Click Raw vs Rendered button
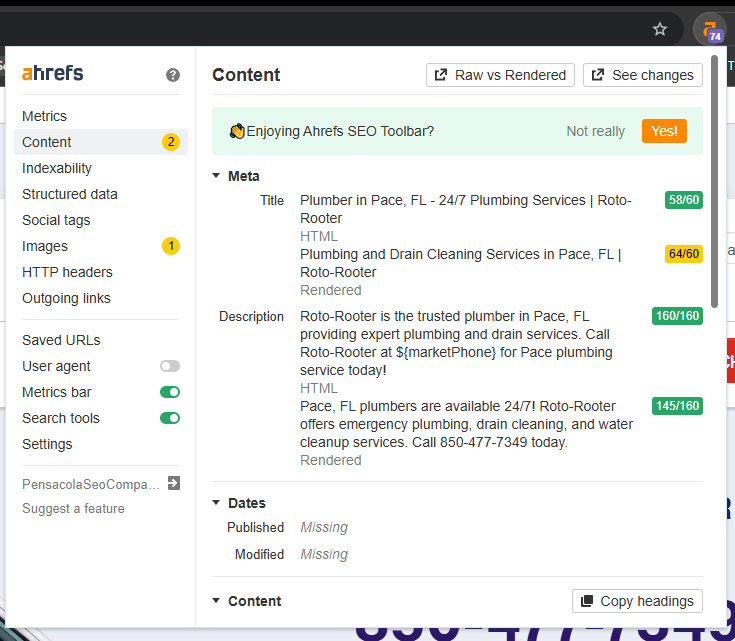The width and height of the screenshot is (735, 641). click(500, 75)
